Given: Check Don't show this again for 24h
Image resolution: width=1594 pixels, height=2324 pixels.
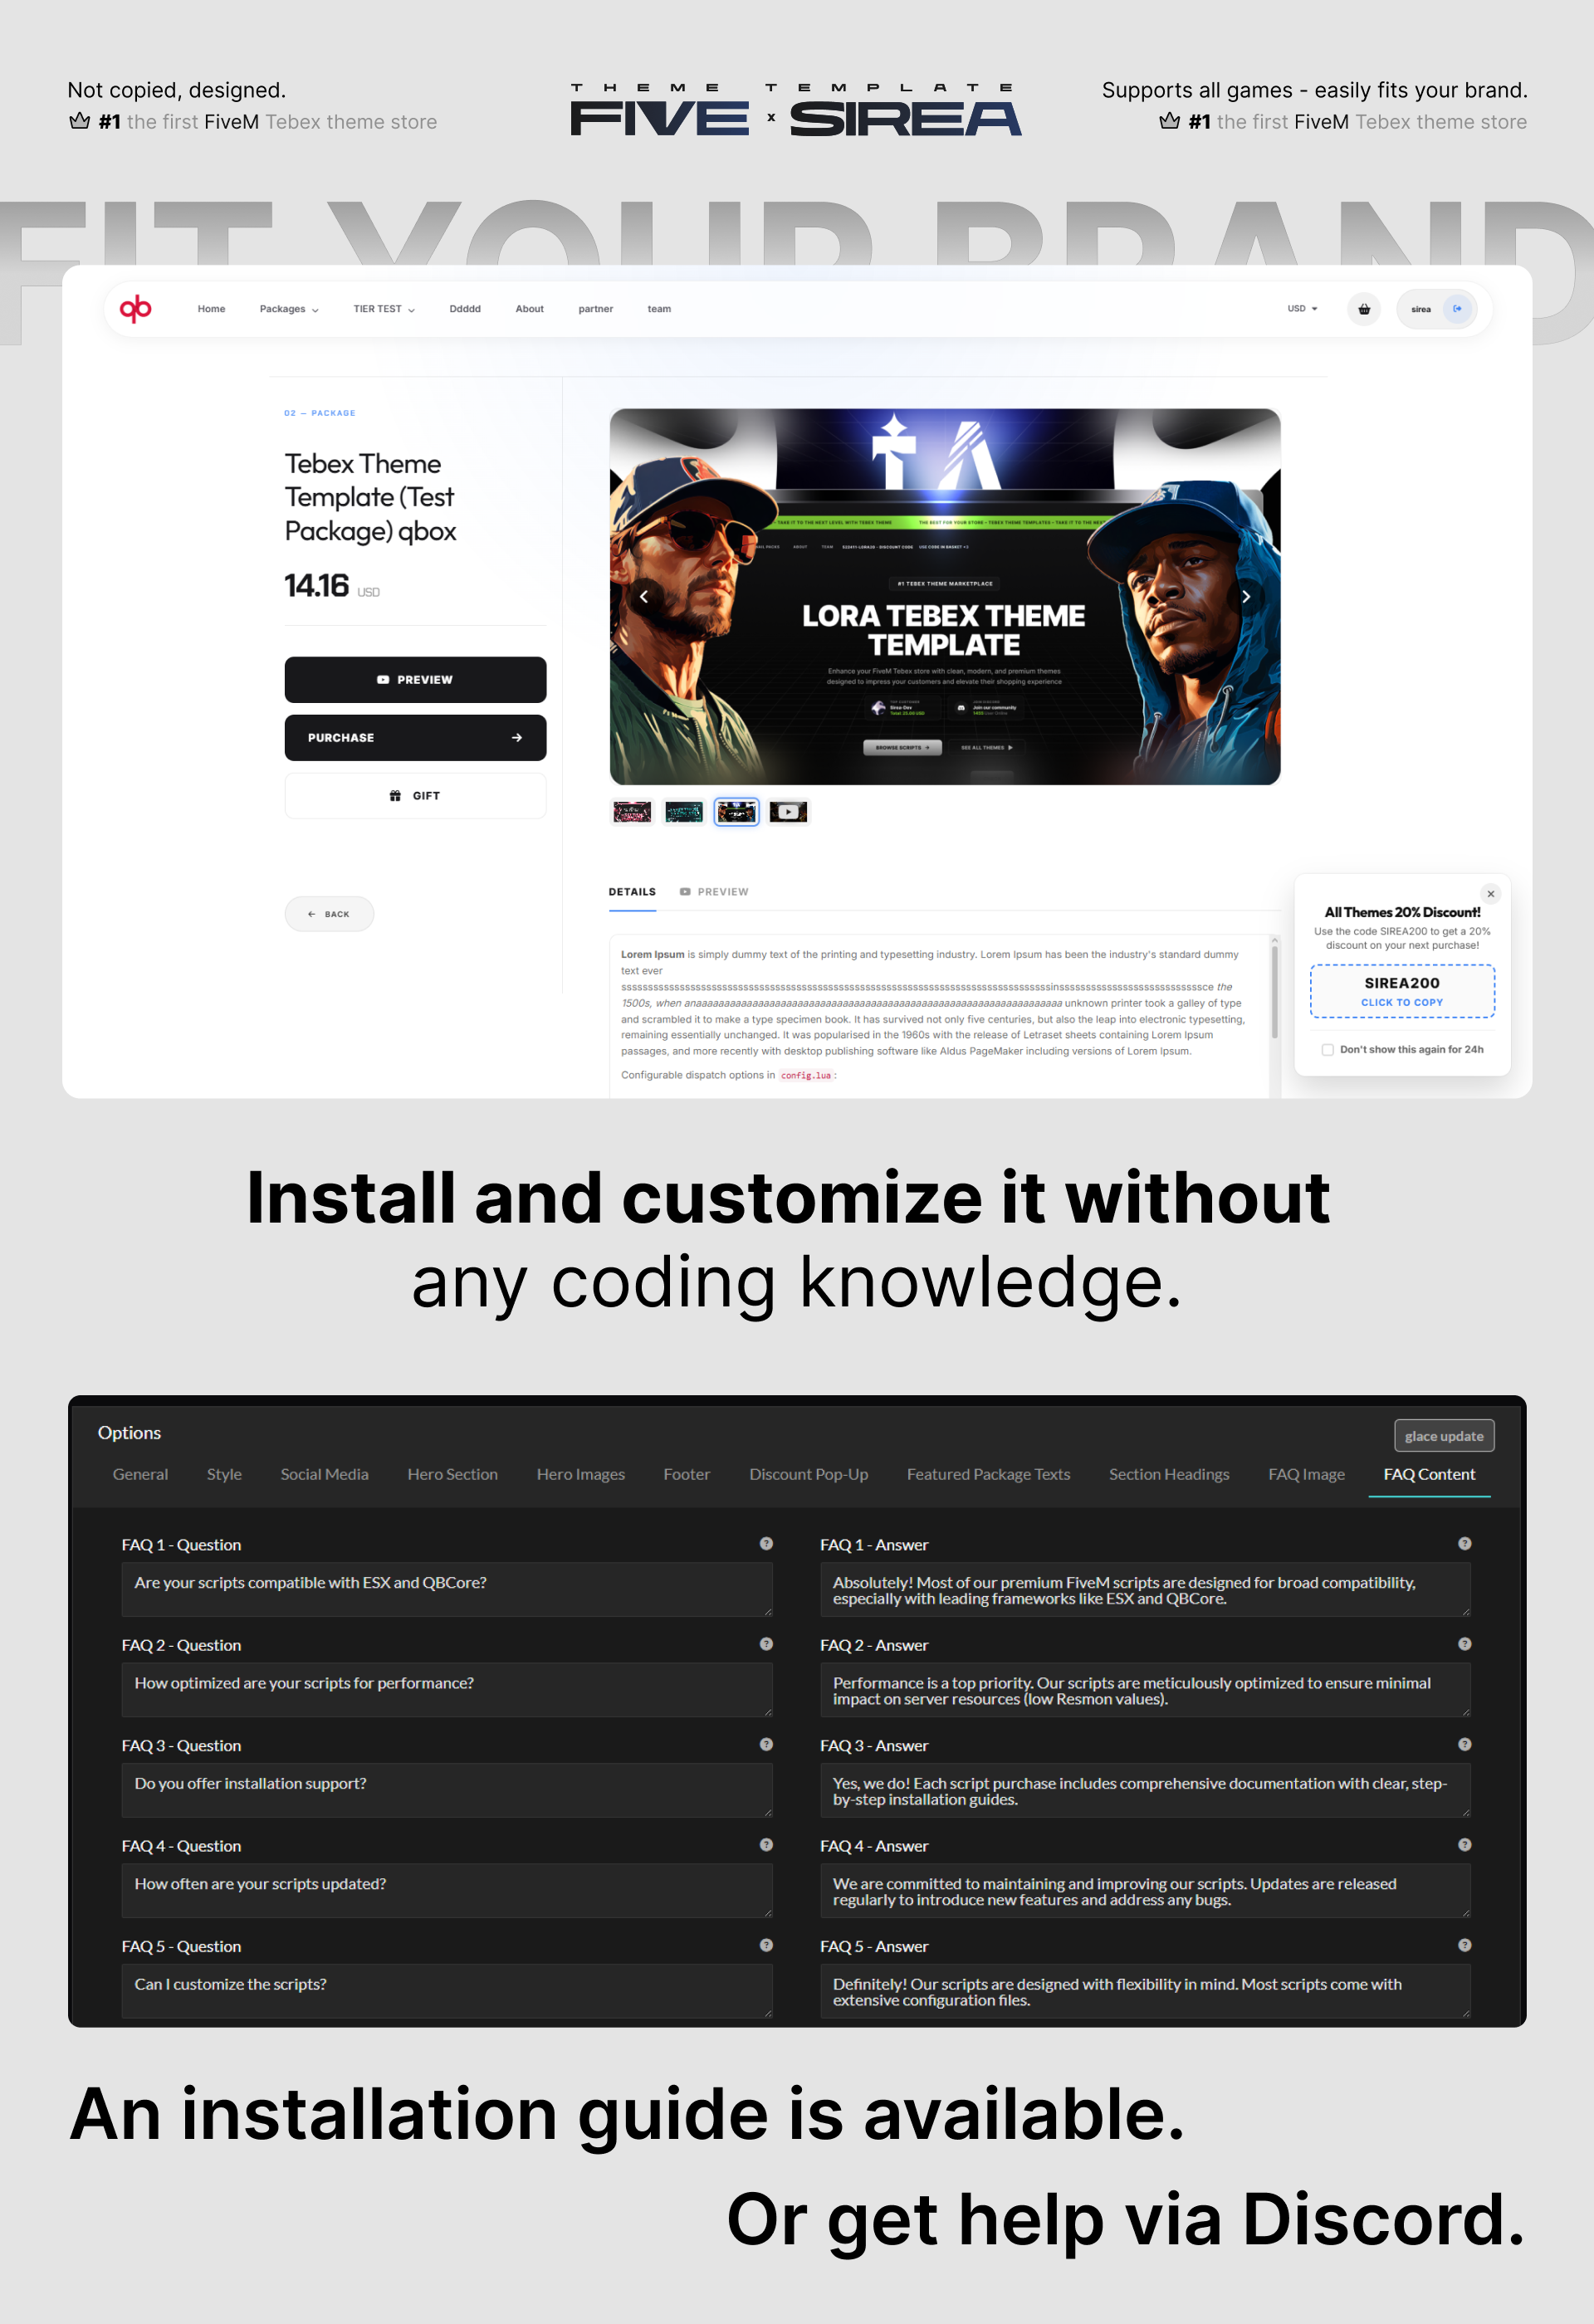Looking at the screenshot, I should pos(1328,1050).
